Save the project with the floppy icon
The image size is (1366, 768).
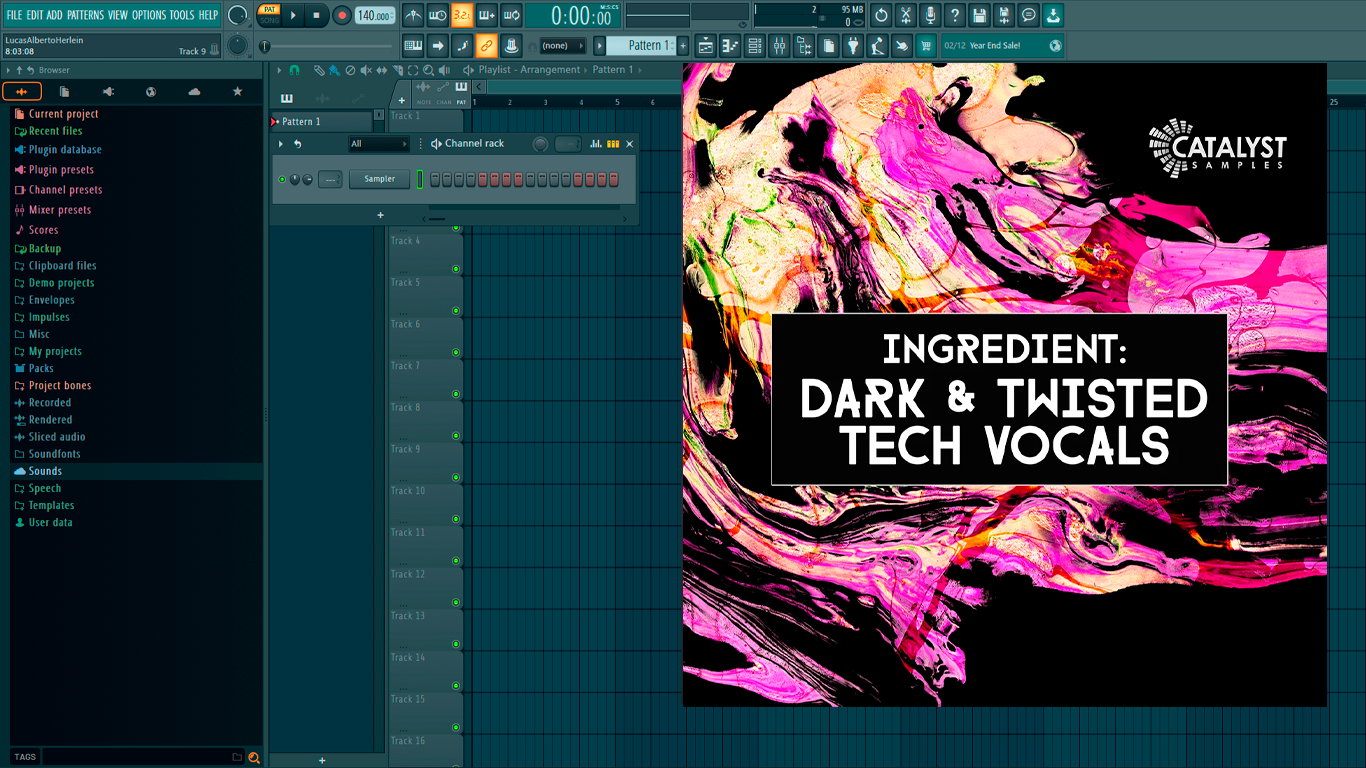(x=979, y=15)
